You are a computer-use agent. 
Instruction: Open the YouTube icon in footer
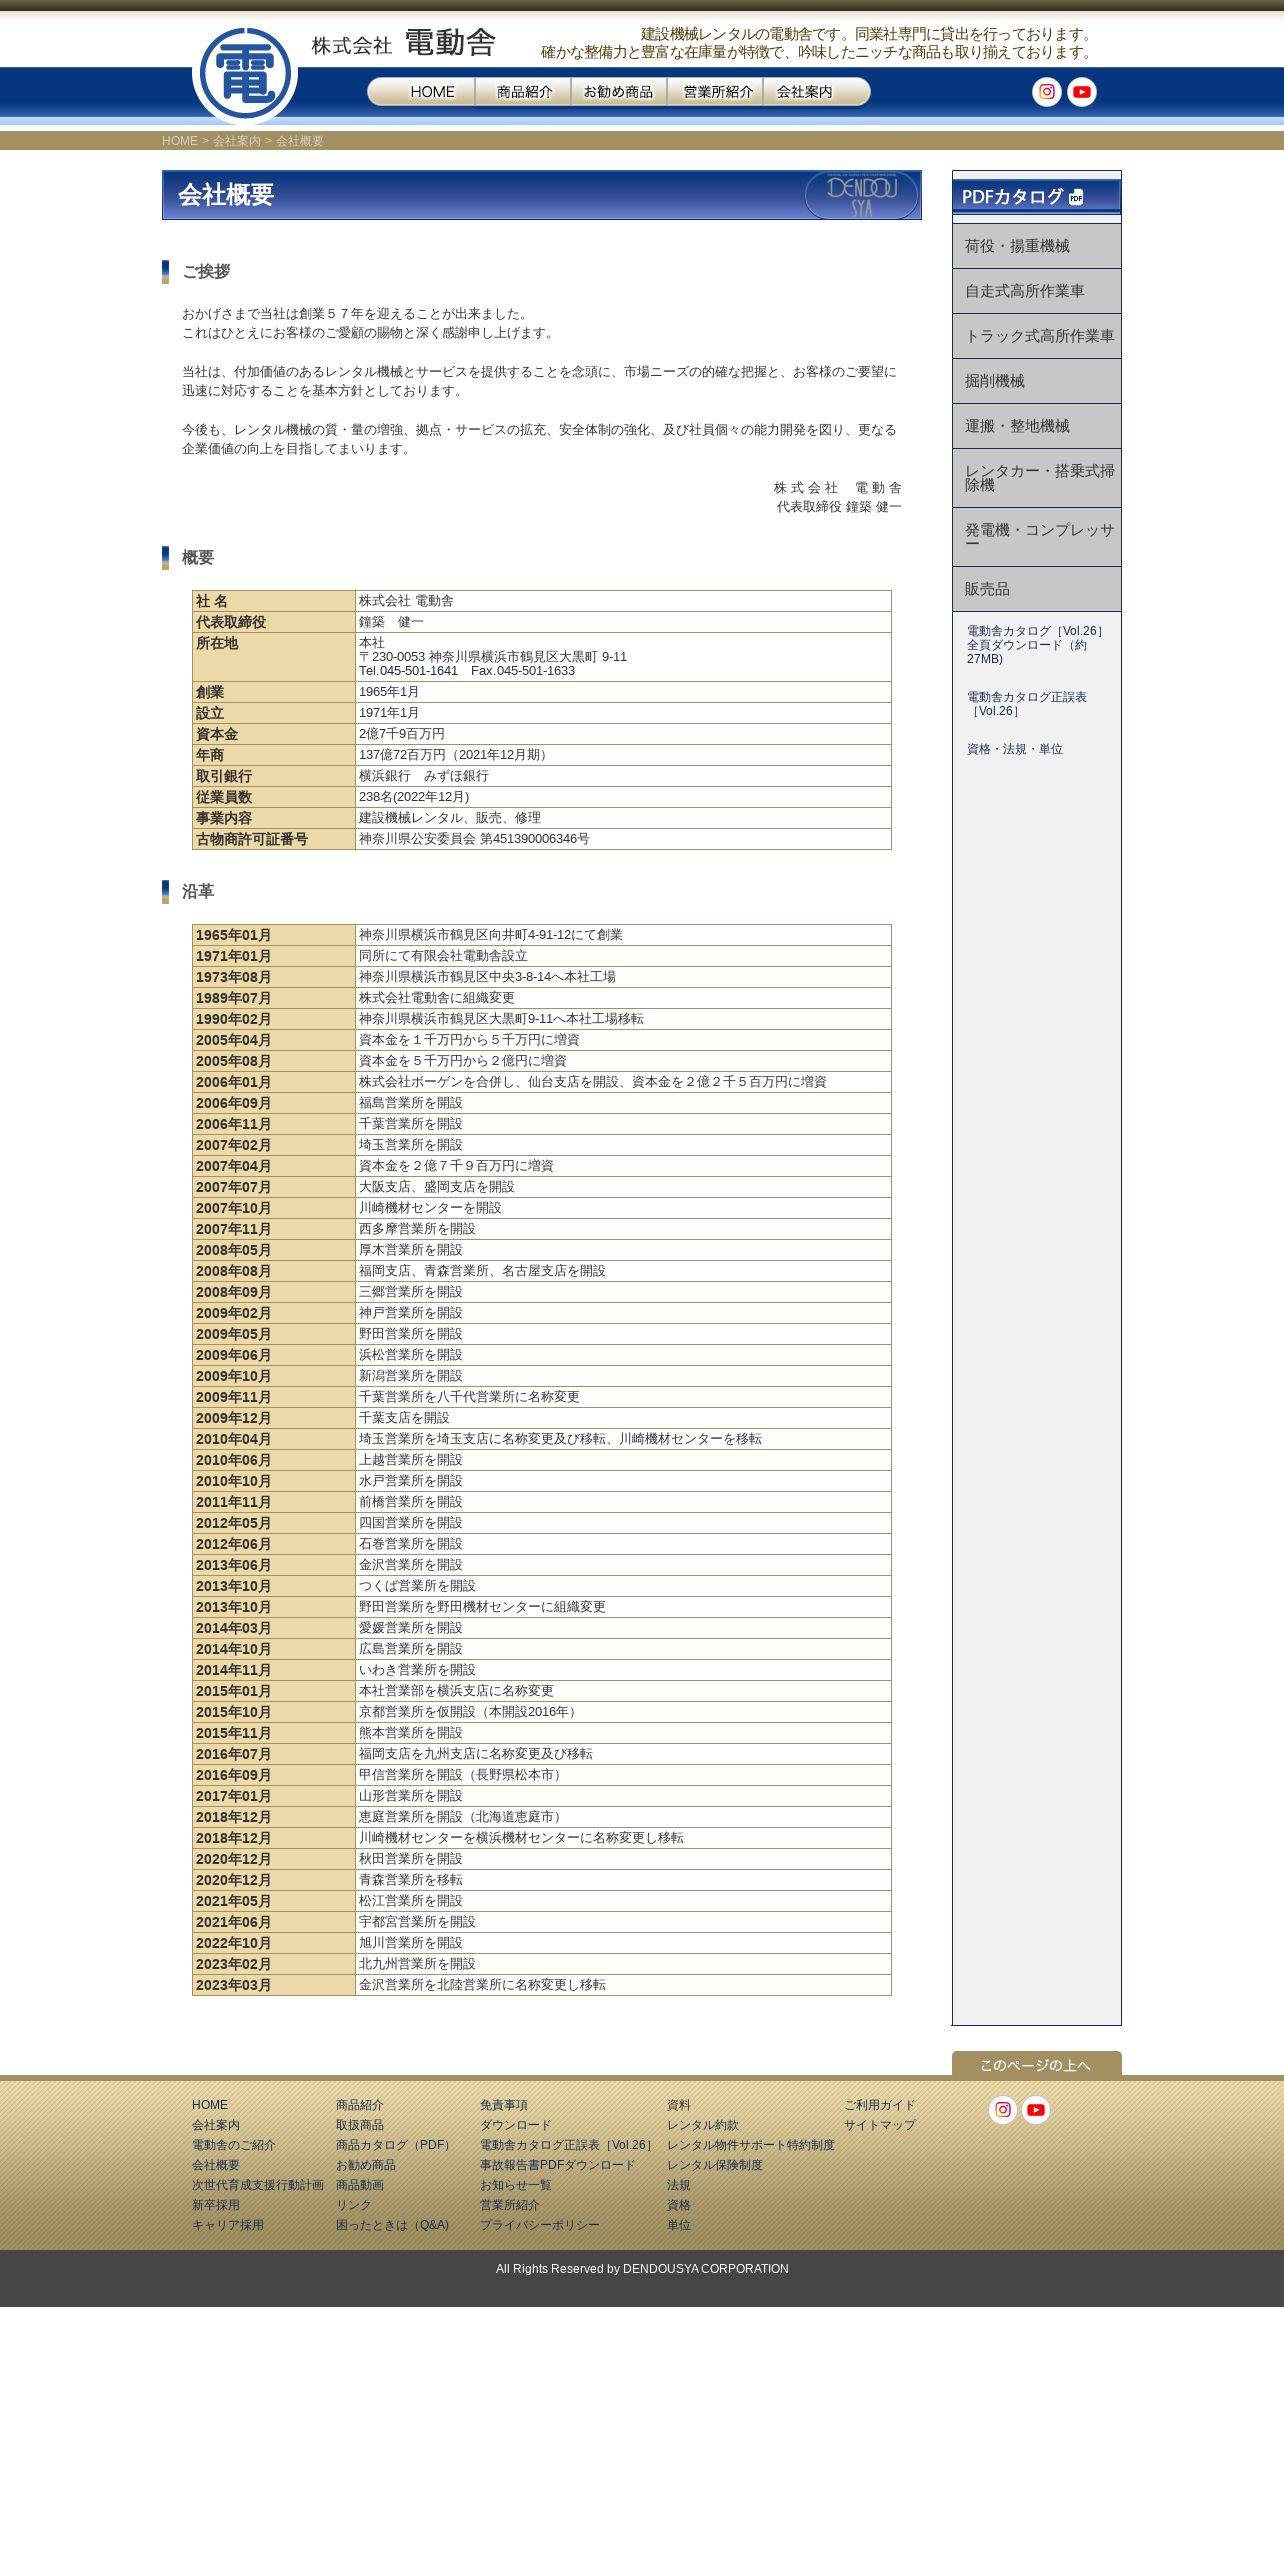pyautogui.click(x=1036, y=2109)
